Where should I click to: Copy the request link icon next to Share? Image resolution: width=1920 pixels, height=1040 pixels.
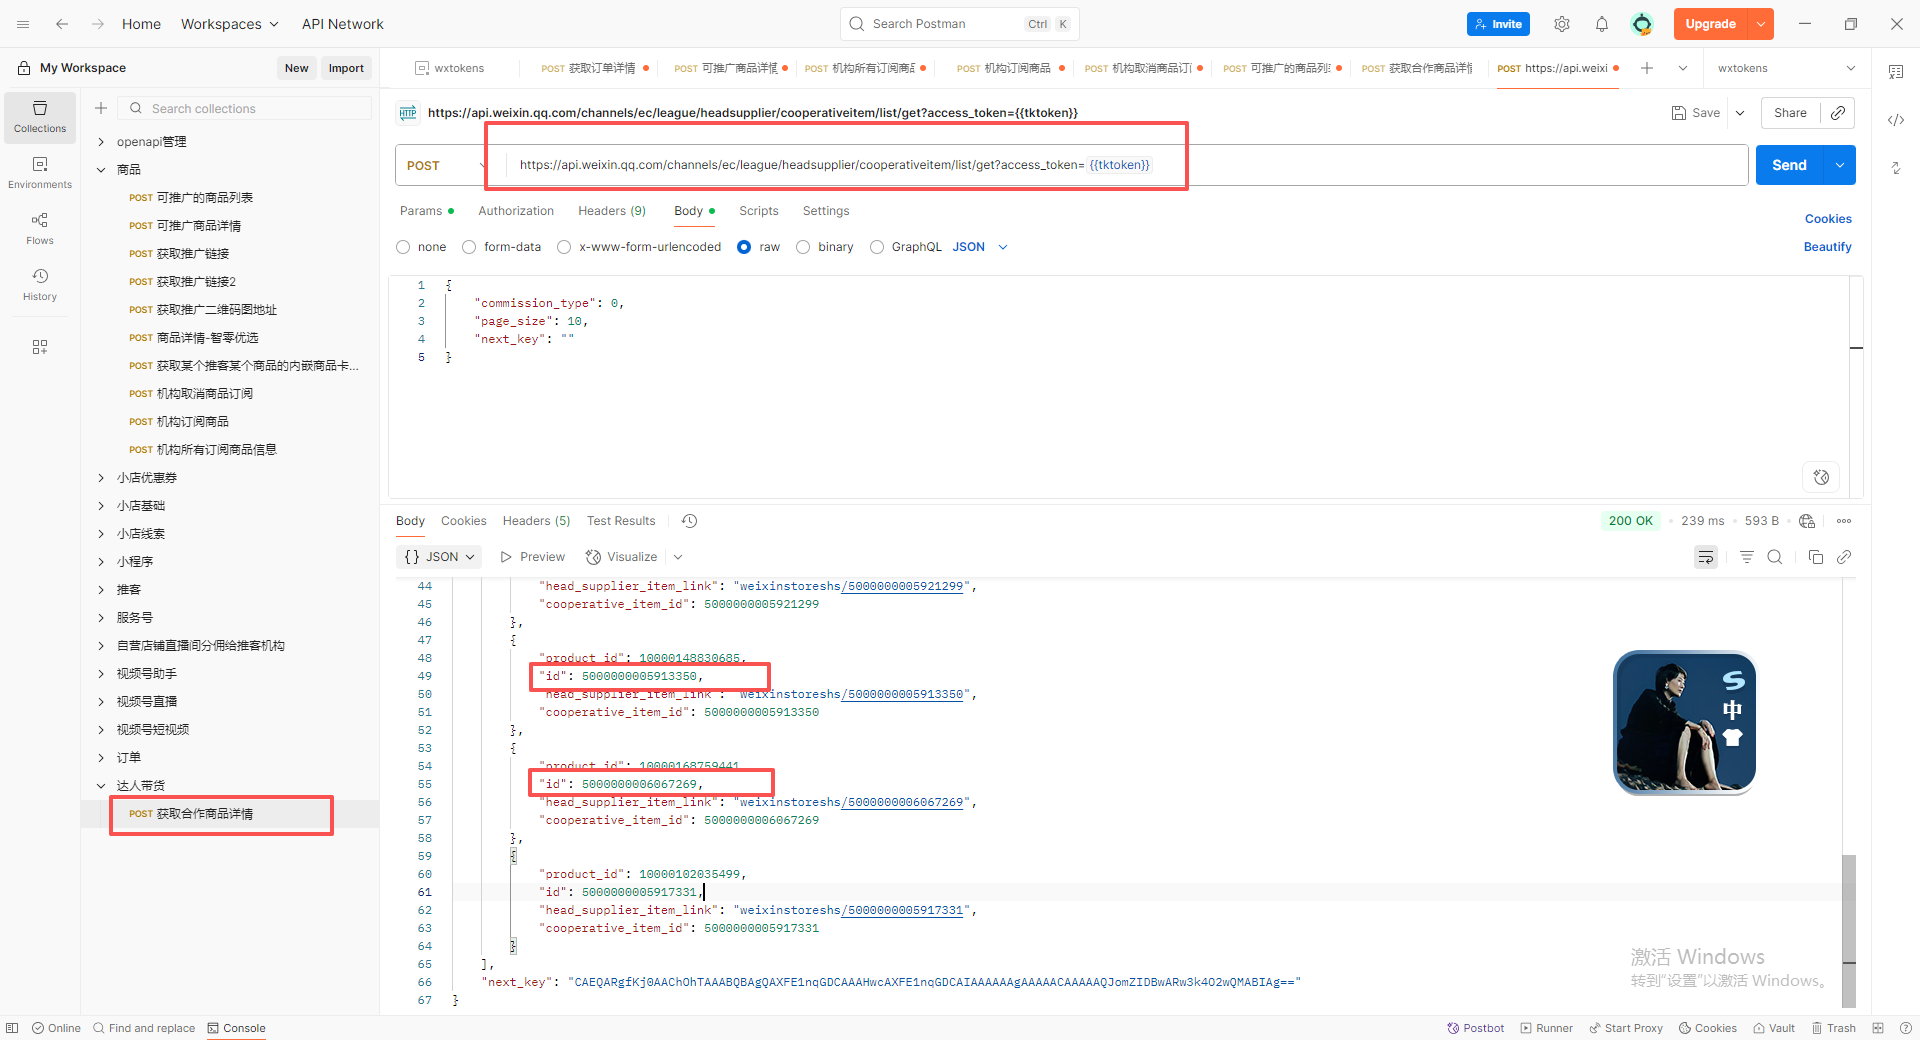[1838, 113]
